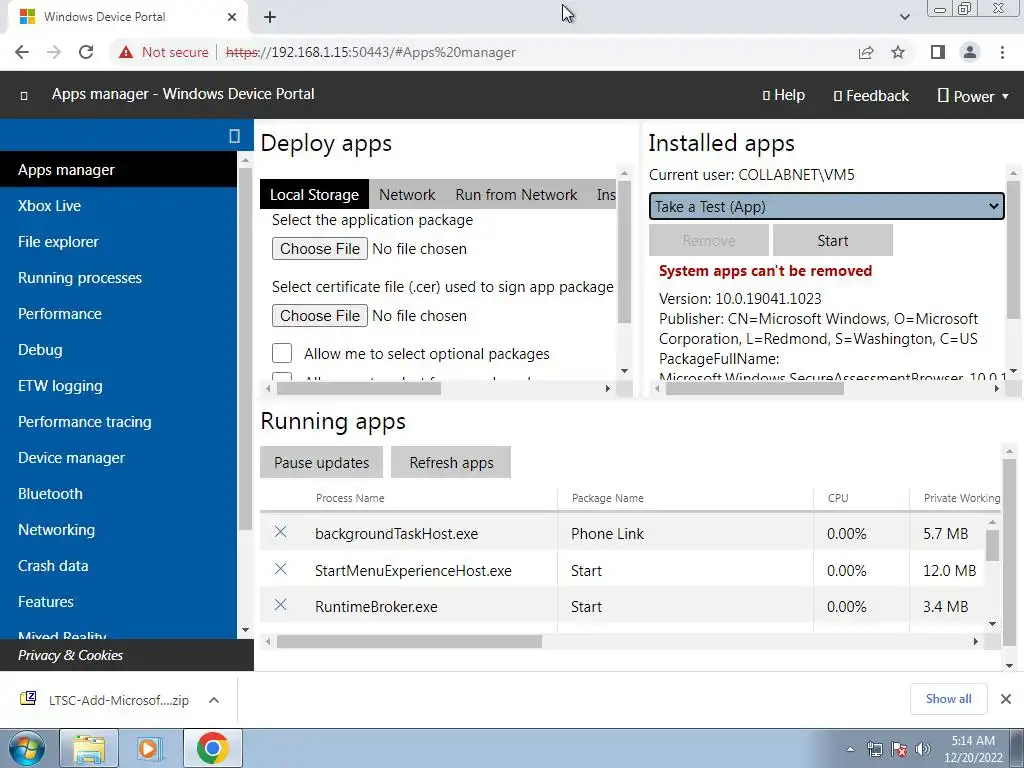Reload the Windows Device Portal page
Image resolution: width=1024 pixels, height=768 pixels.
pyautogui.click(x=86, y=52)
